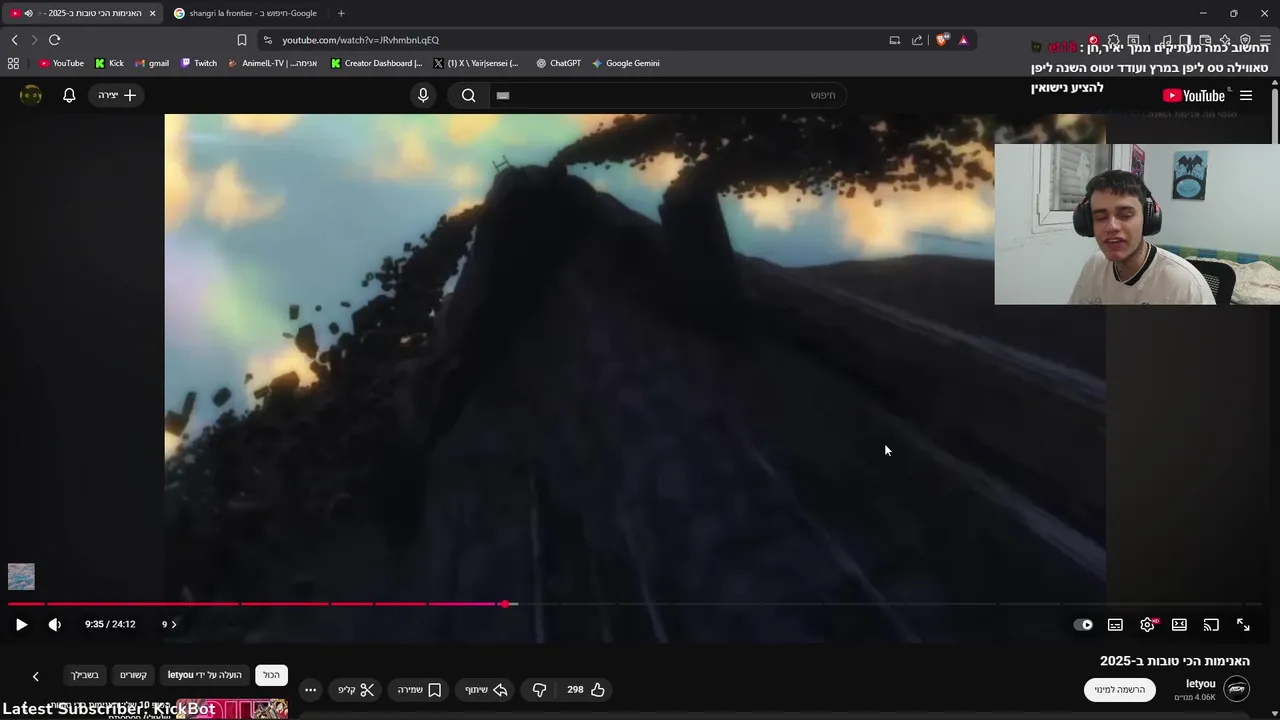Search with voice microphone
Viewport: 1280px width, 720px height.
click(423, 95)
